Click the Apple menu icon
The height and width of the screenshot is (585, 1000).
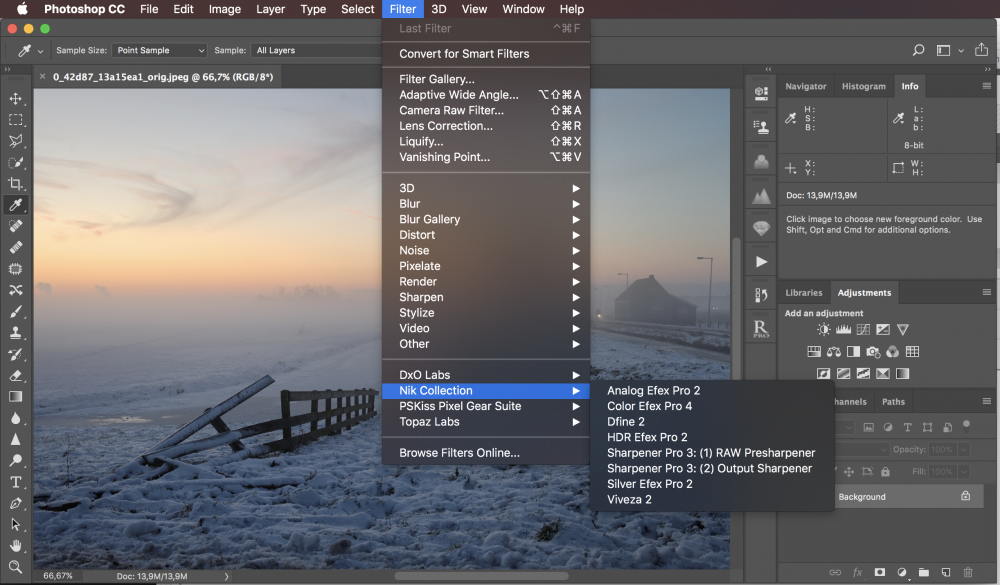pyautogui.click(x=22, y=9)
